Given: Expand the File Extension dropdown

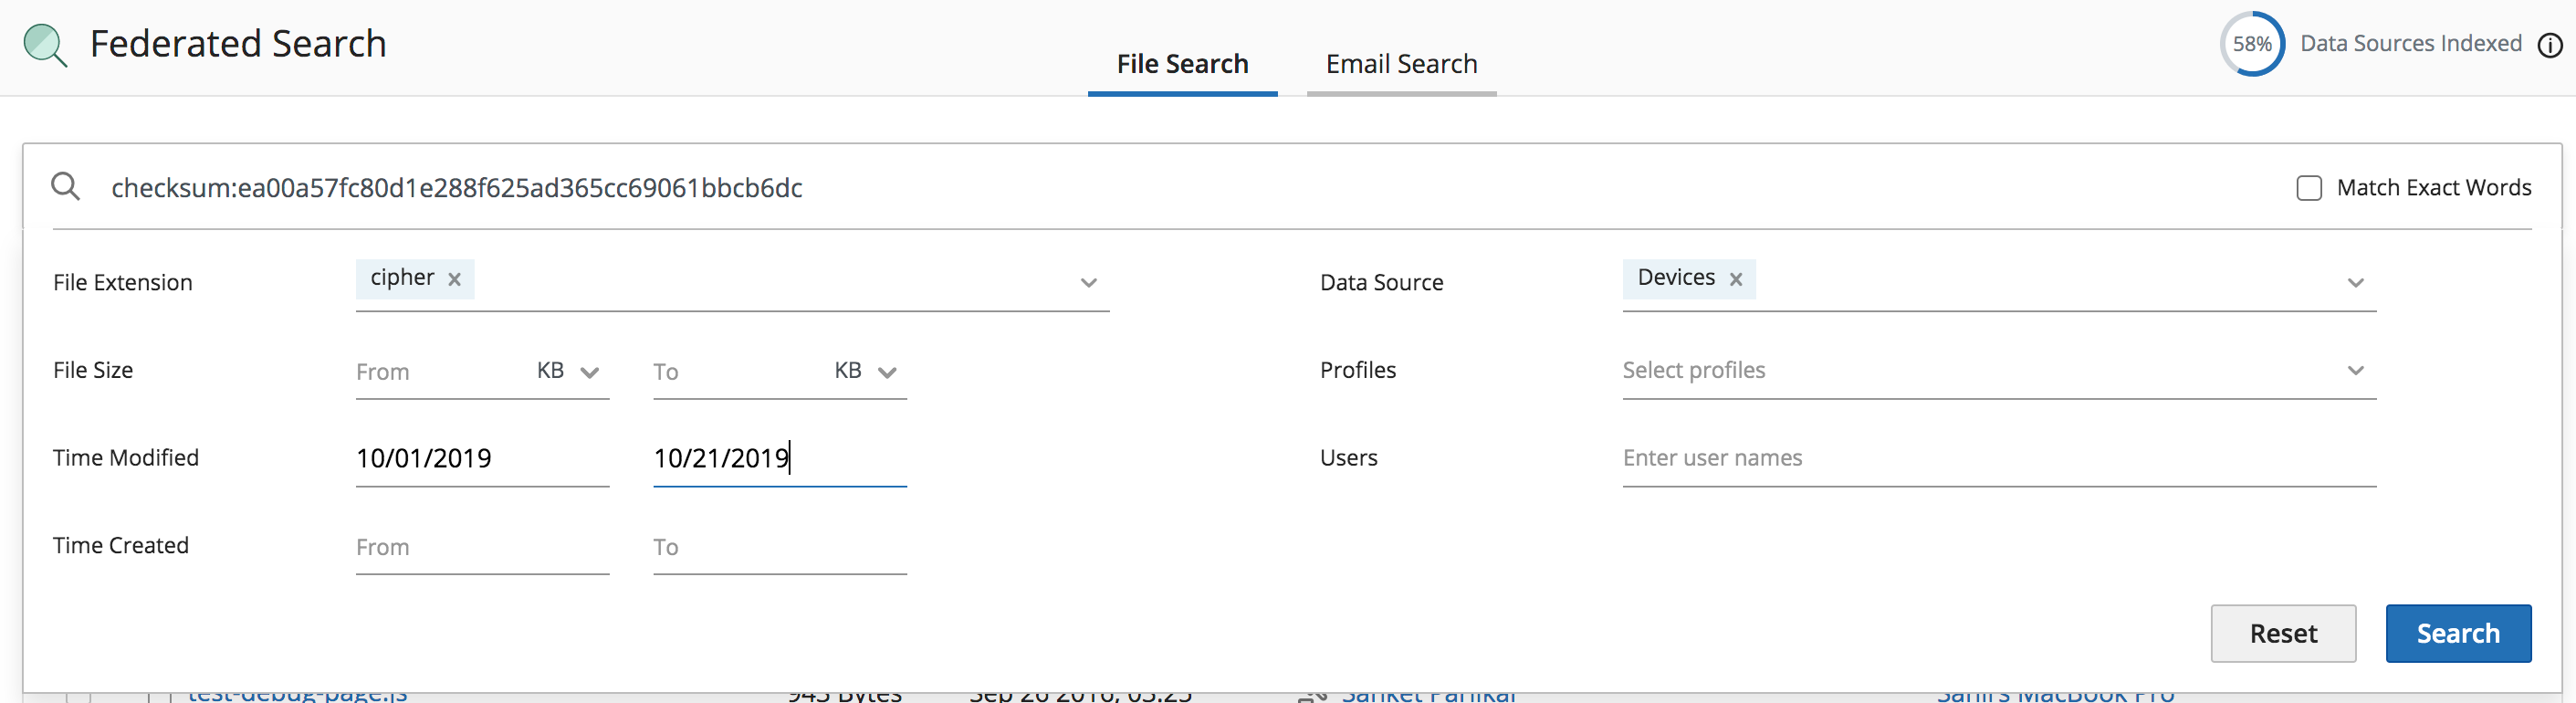Looking at the screenshot, I should tap(1088, 283).
